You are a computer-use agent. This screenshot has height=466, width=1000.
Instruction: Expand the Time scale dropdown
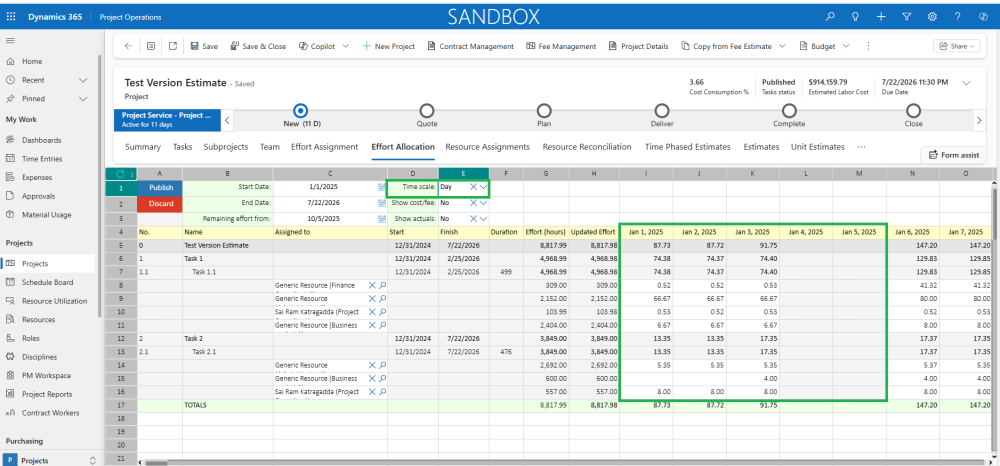tap(484, 187)
